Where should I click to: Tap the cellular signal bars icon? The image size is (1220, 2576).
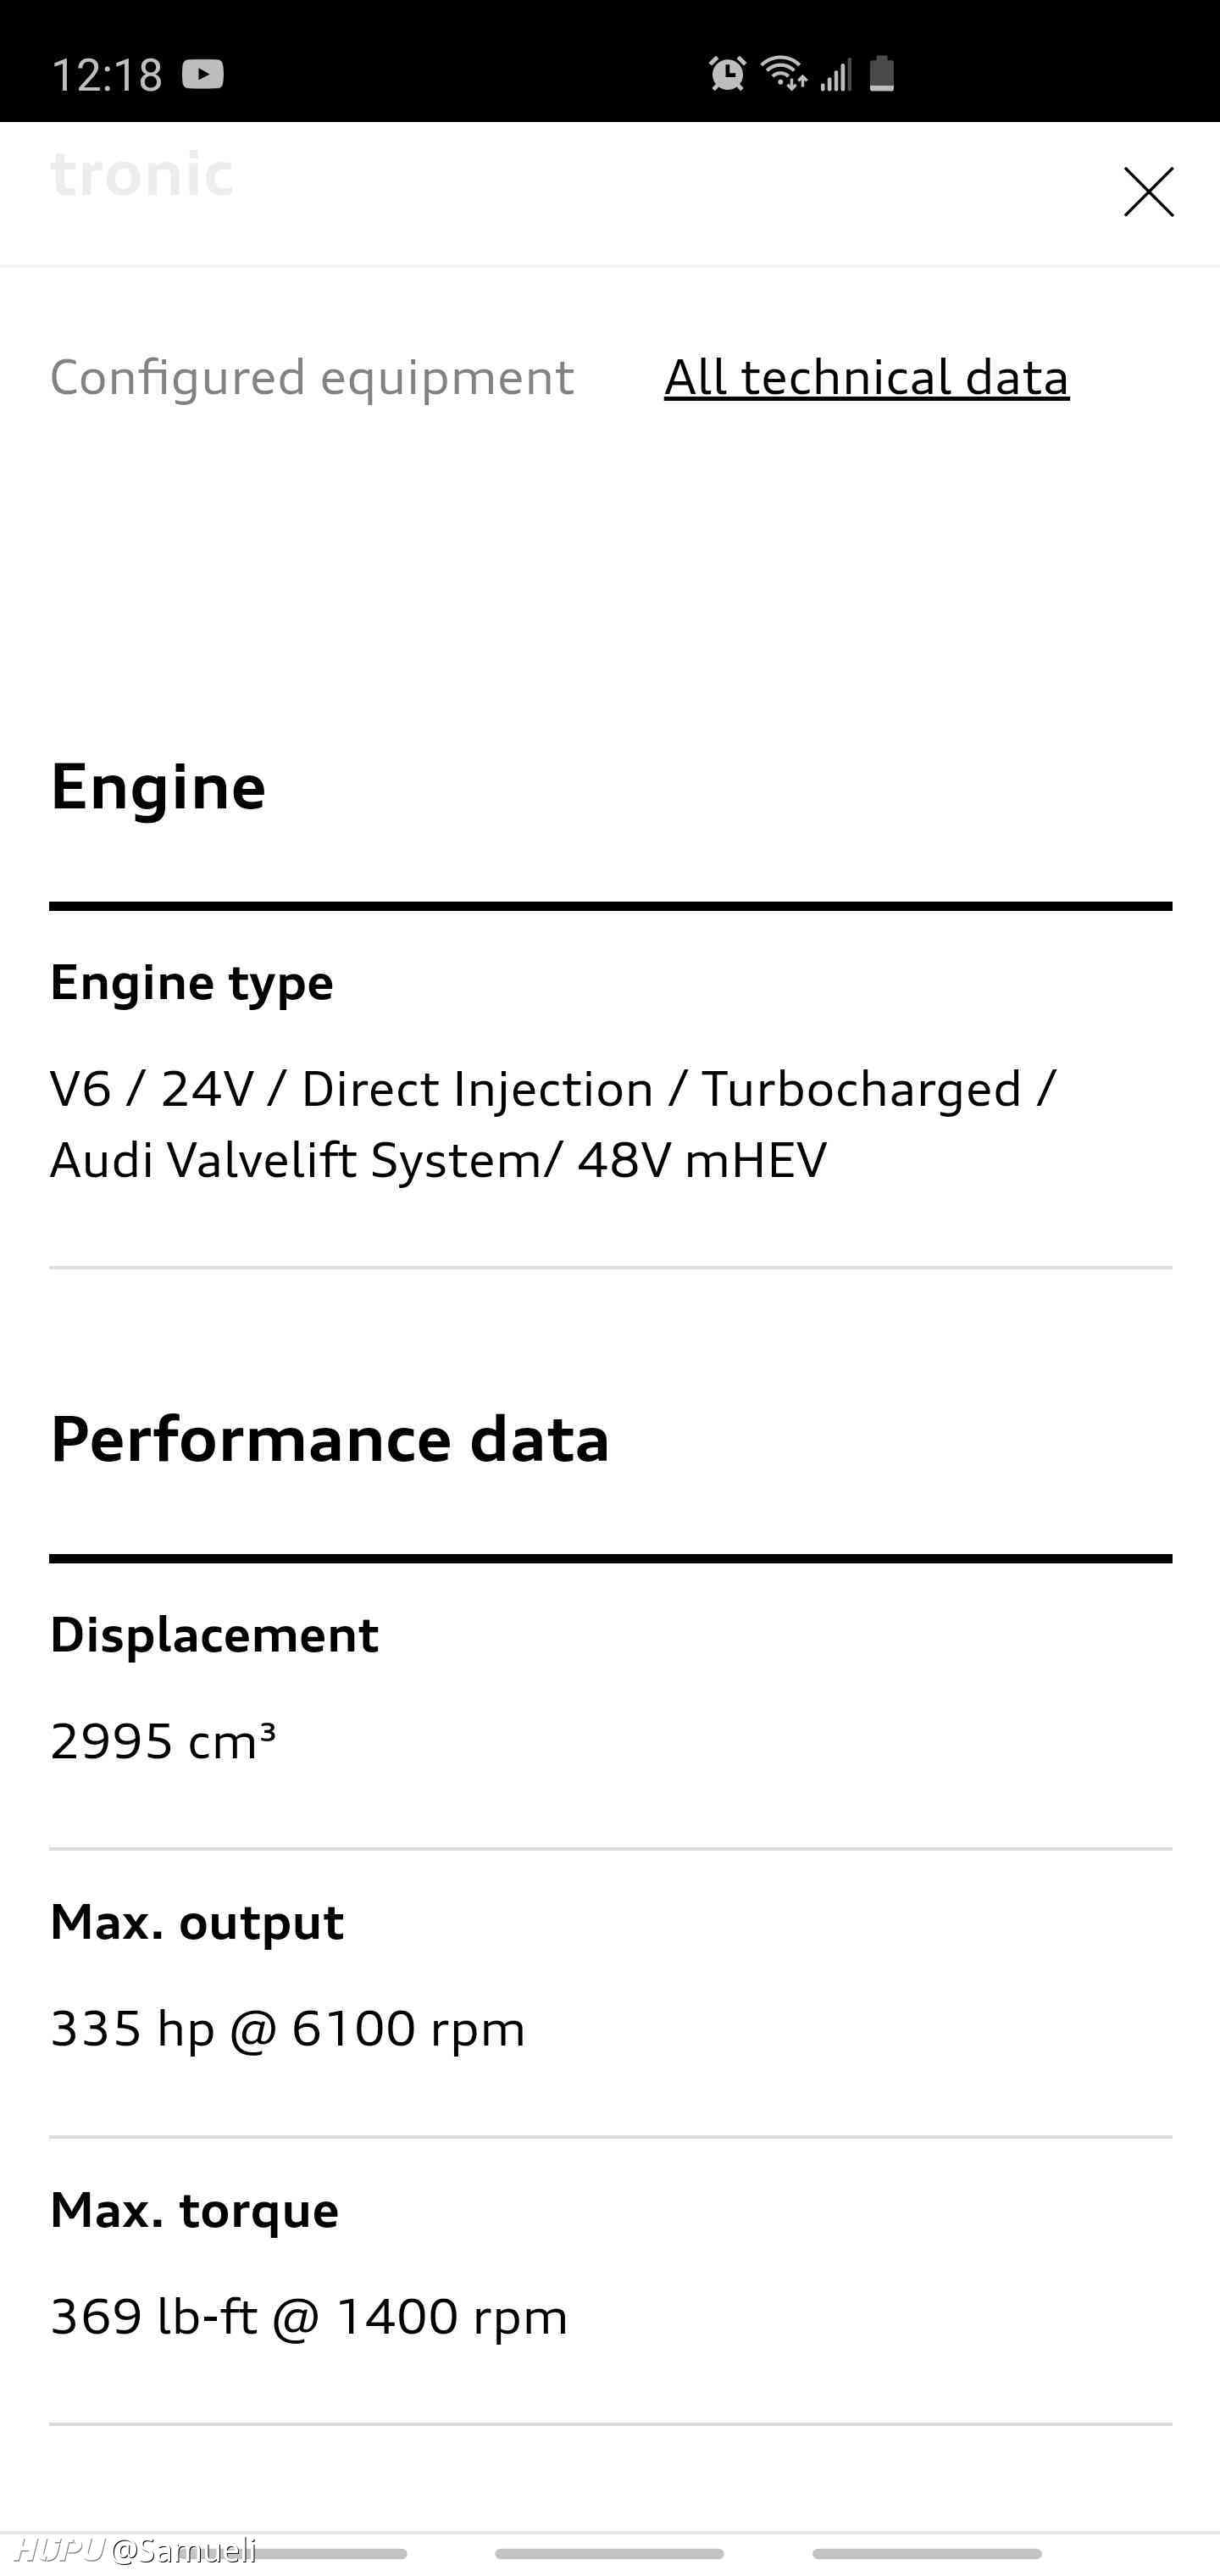pyautogui.click(x=835, y=75)
